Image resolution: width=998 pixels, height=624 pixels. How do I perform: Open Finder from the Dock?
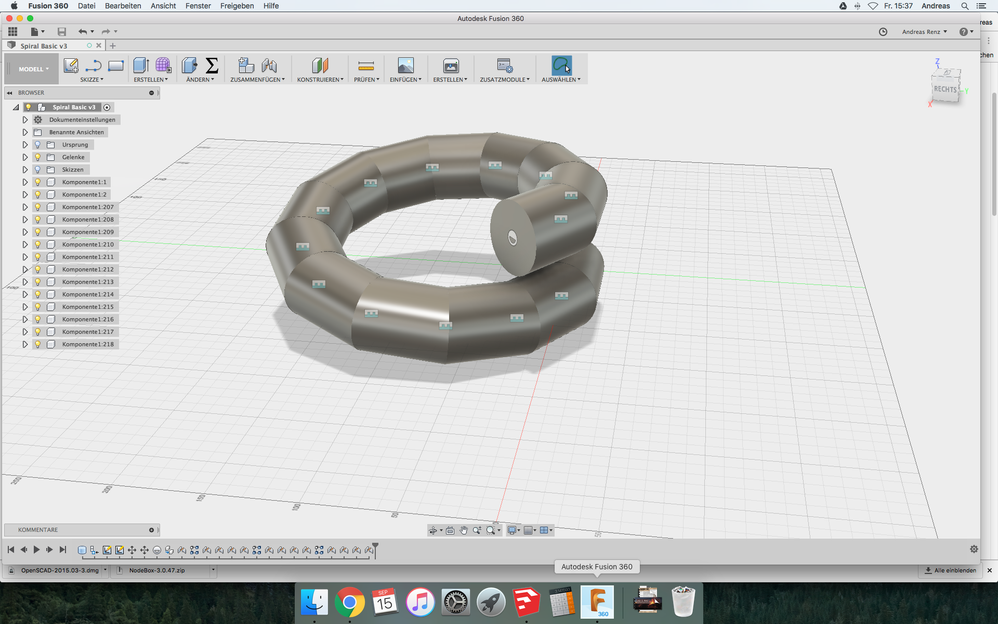click(314, 602)
